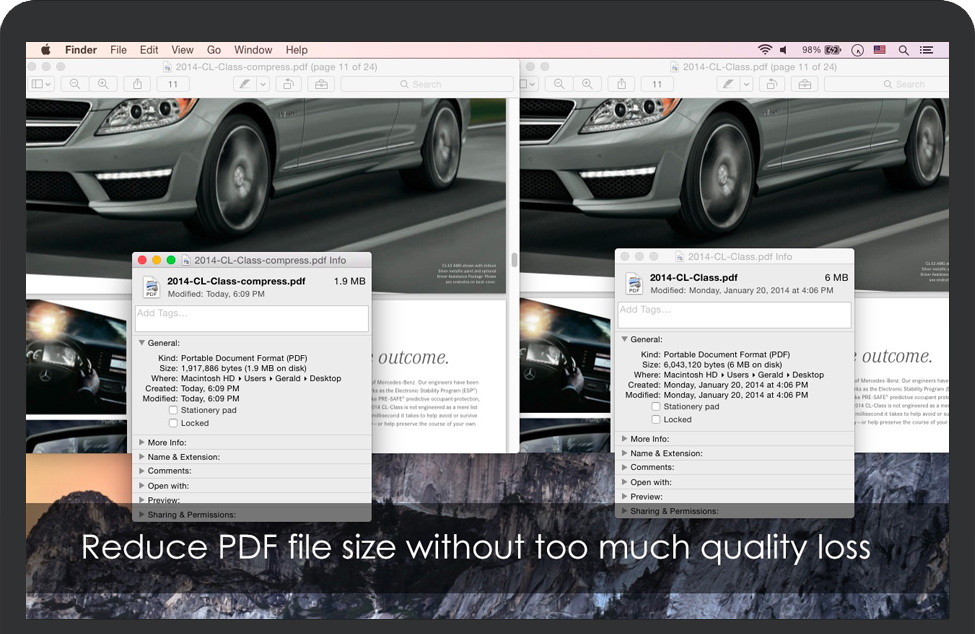Open the Window menu in menu bar
Screen dimensions: 975x634
tap(253, 50)
